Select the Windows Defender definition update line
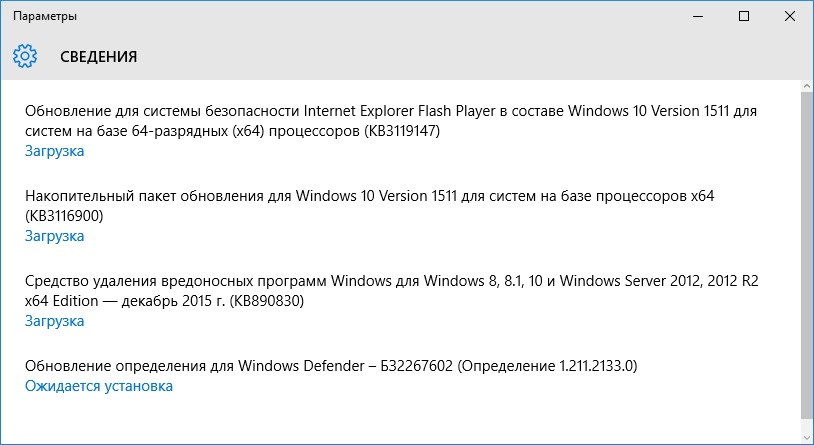This screenshot has width=814, height=445. [x=331, y=366]
